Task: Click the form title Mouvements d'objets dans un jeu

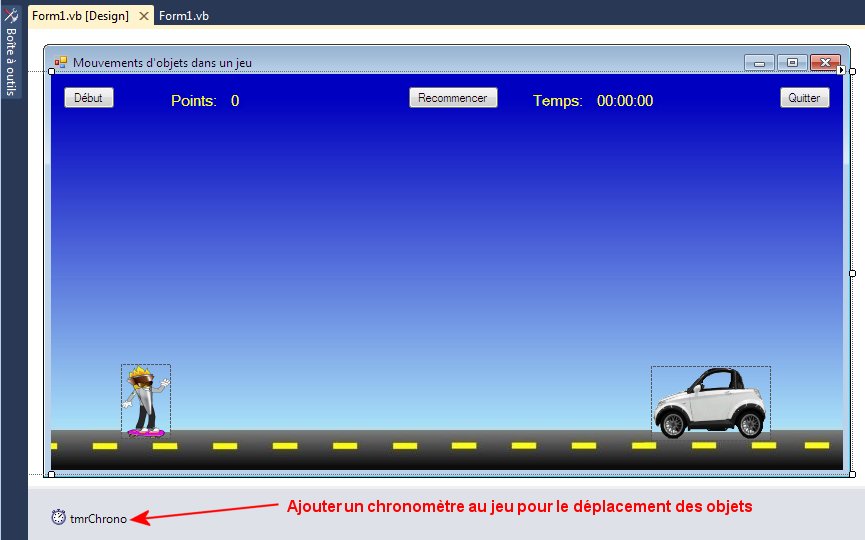Action: click(x=162, y=63)
